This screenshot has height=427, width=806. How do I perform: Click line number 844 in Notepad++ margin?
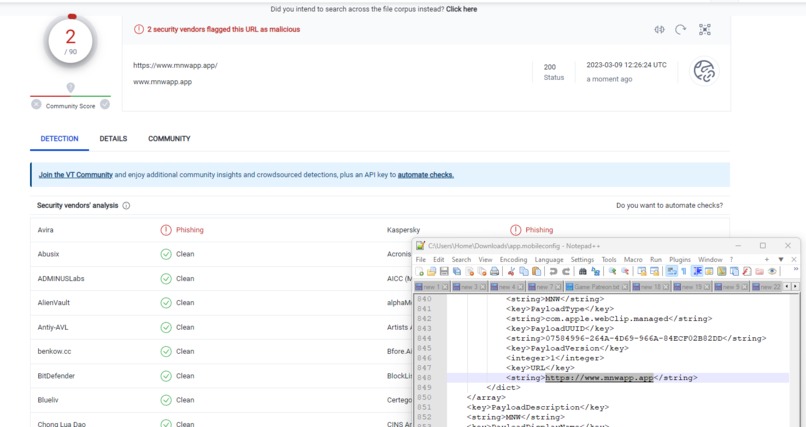click(424, 338)
